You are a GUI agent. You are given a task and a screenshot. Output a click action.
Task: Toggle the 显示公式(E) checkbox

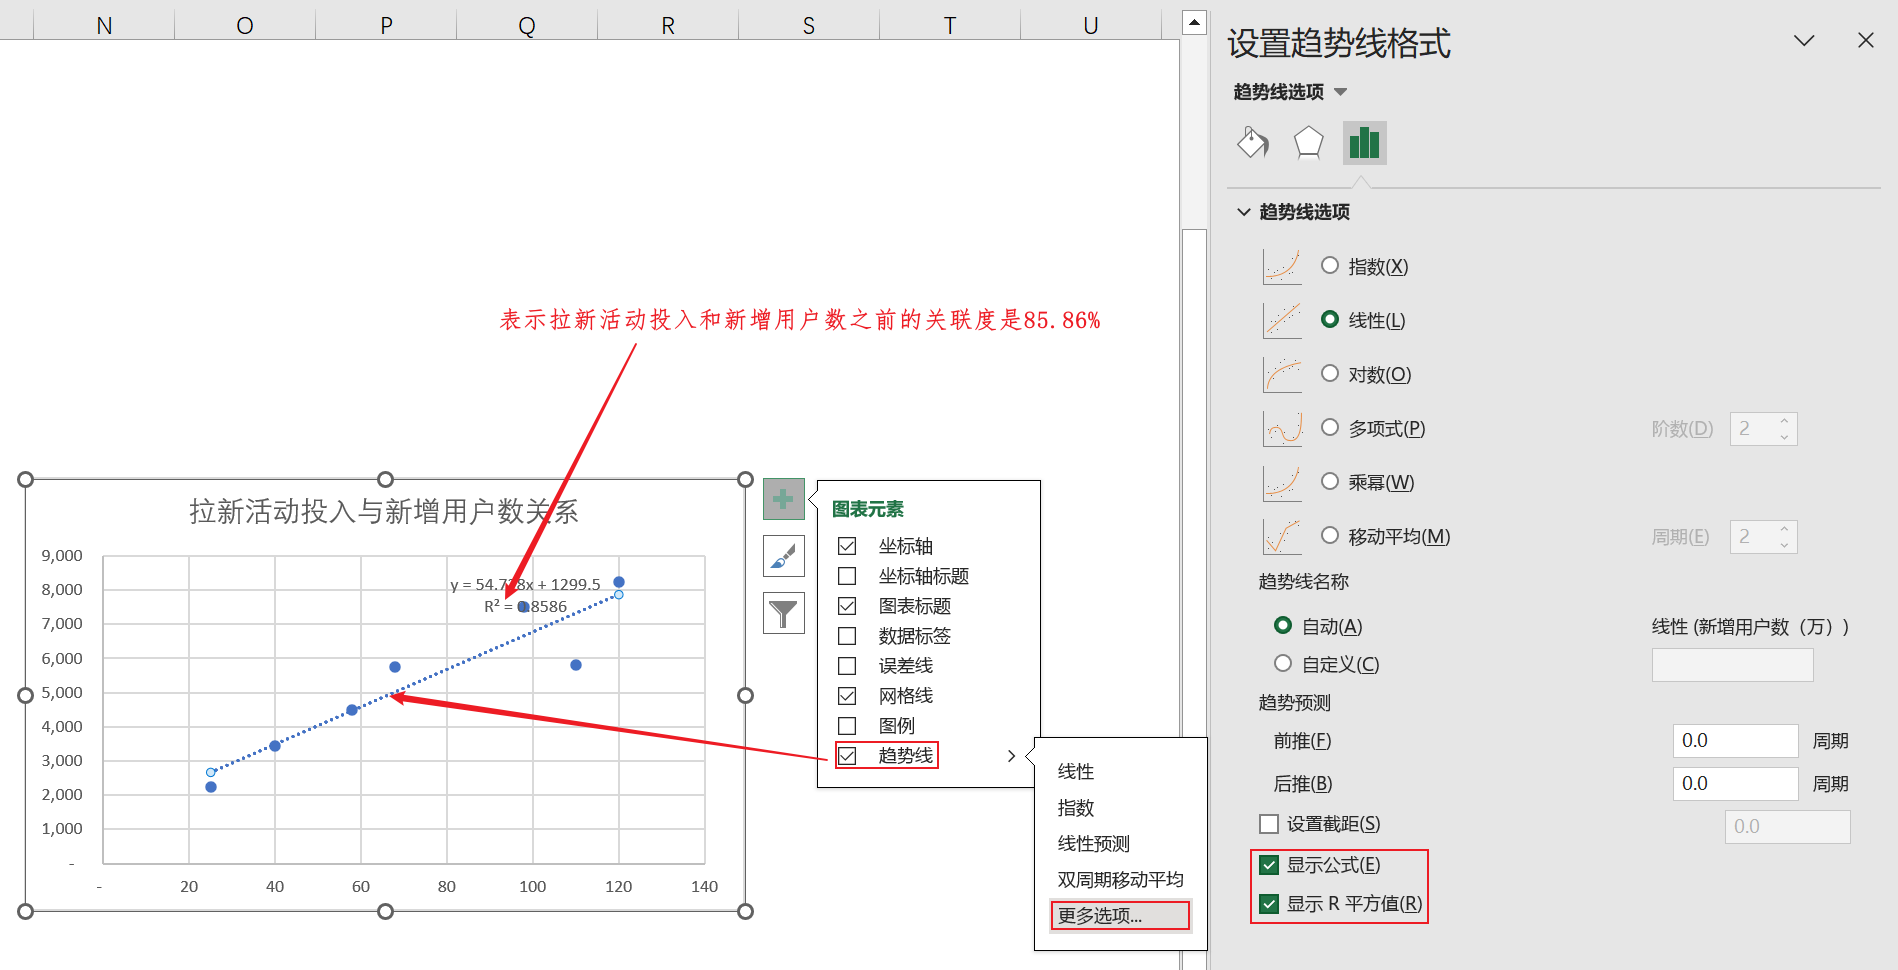[1269, 865]
